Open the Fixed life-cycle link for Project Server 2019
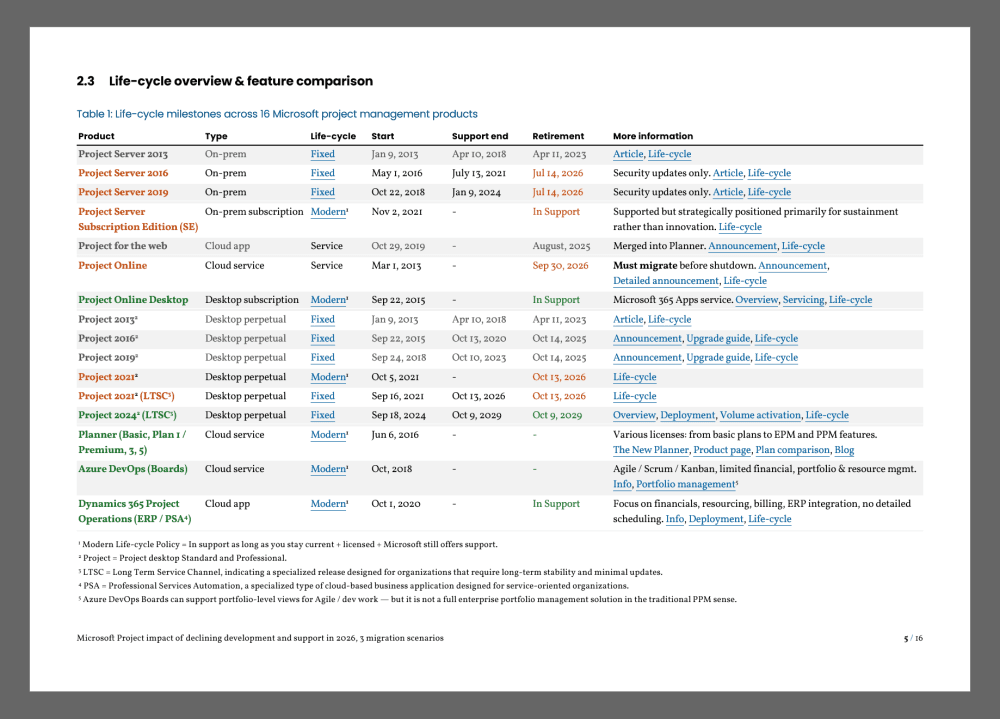The image size is (1000, 719). [x=322, y=192]
